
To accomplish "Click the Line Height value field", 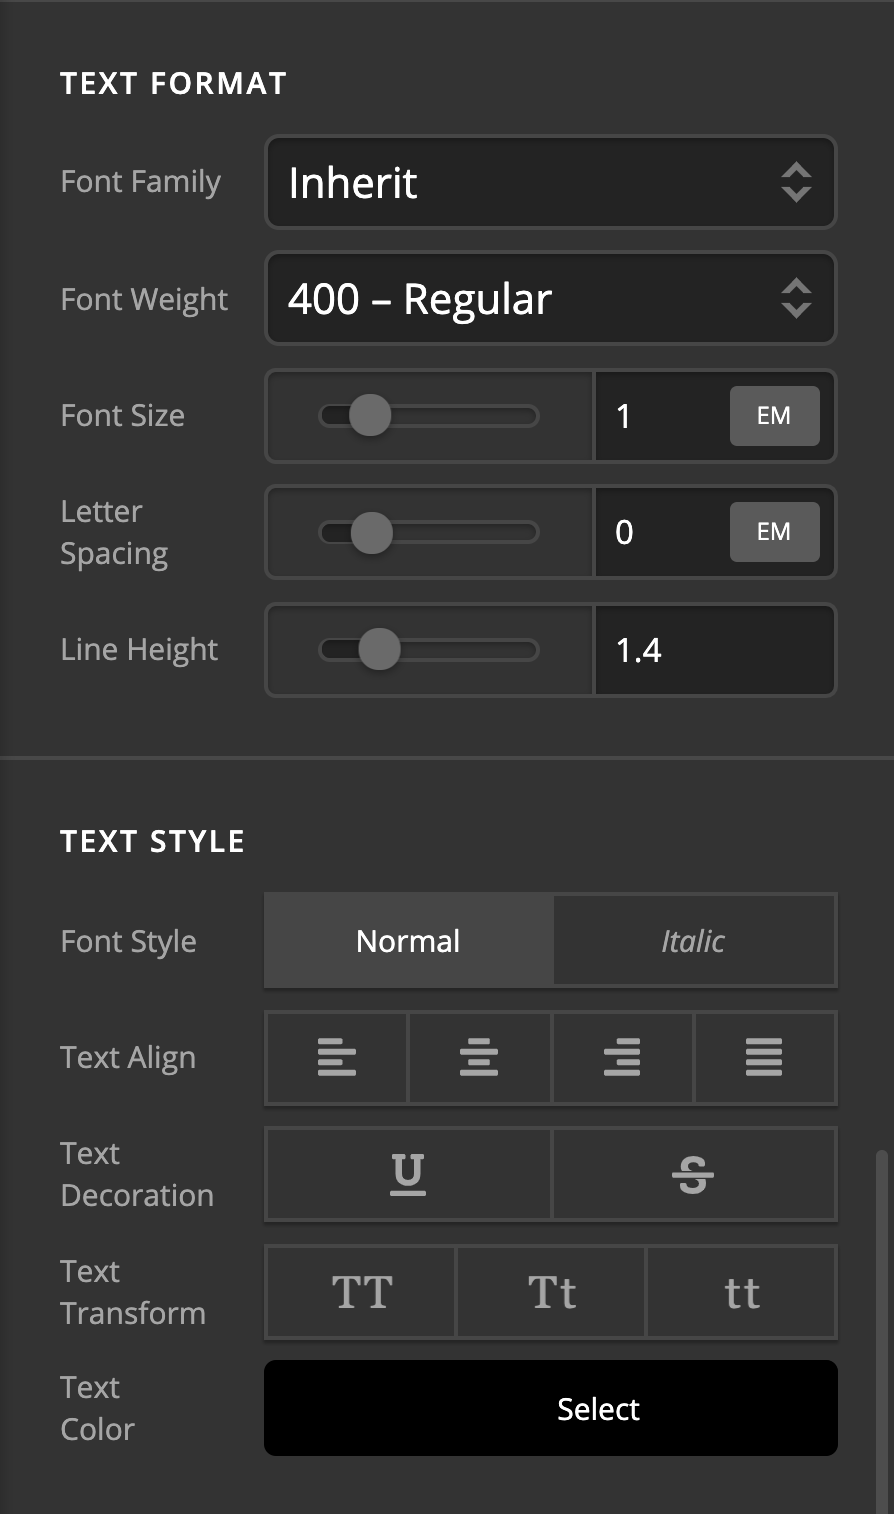I will point(714,650).
